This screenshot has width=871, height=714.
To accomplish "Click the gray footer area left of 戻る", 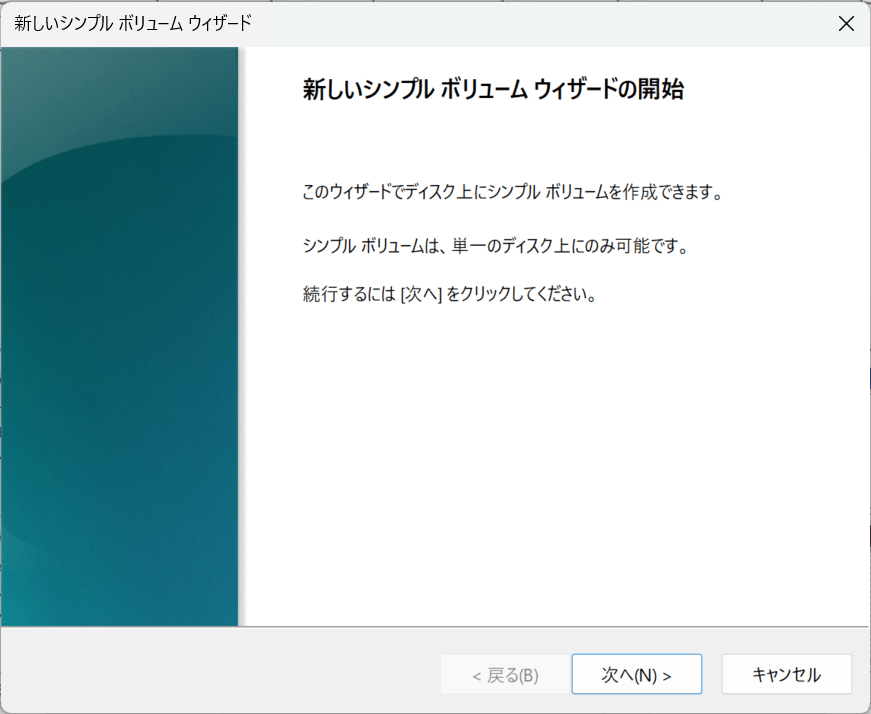I will click(x=221, y=670).
